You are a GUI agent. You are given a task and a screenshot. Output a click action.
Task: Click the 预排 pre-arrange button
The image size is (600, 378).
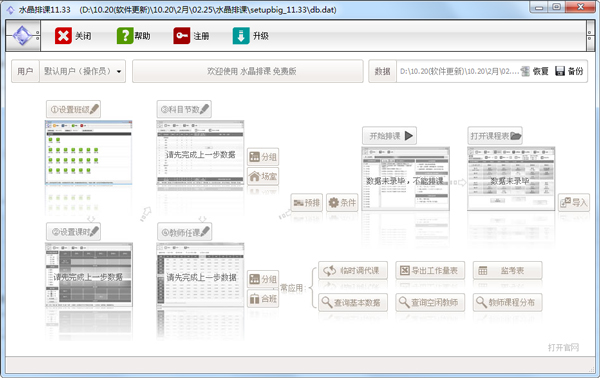click(x=307, y=202)
